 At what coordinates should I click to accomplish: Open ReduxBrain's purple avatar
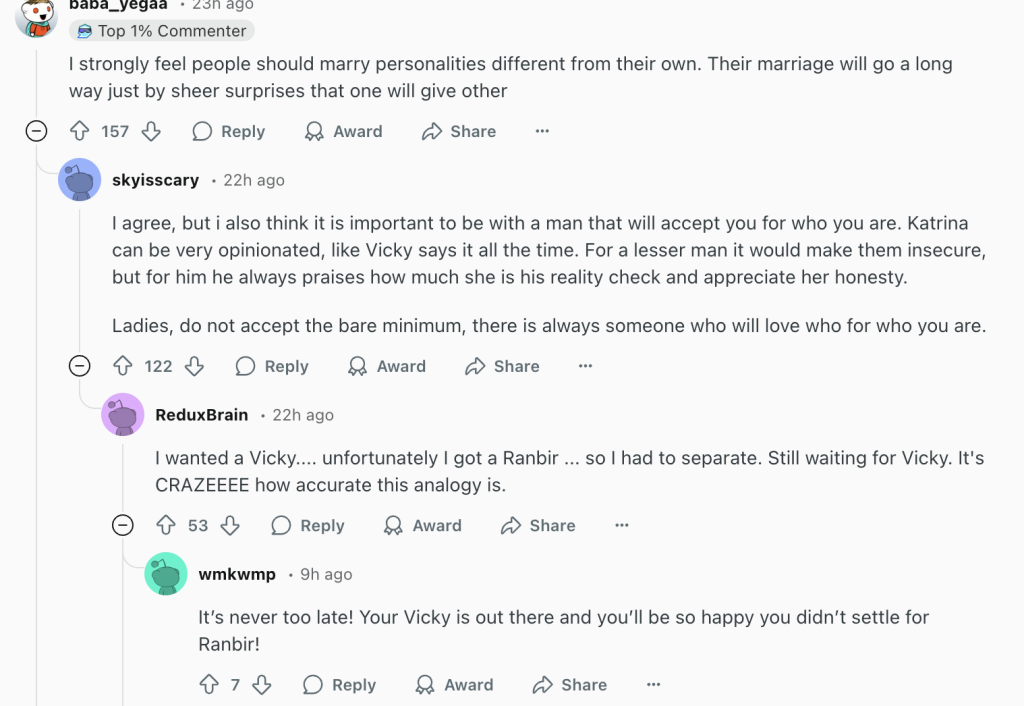tap(123, 414)
